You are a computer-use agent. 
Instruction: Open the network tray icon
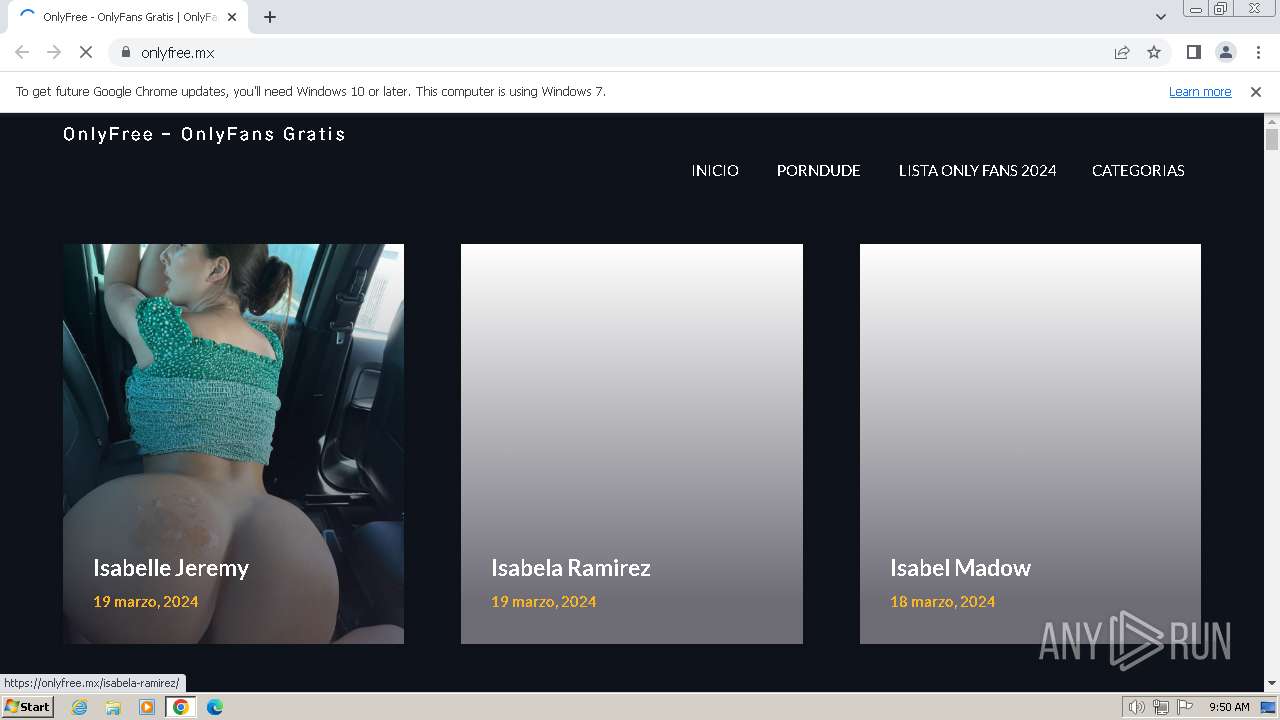coord(1161,707)
